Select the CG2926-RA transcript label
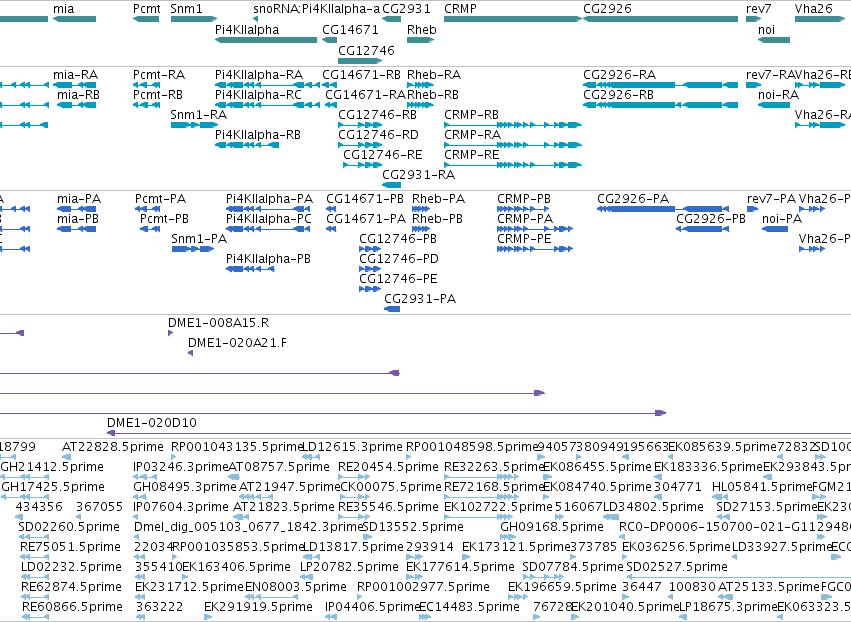Image resolution: width=851 pixels, height=622 pixels. click(619, 74)
